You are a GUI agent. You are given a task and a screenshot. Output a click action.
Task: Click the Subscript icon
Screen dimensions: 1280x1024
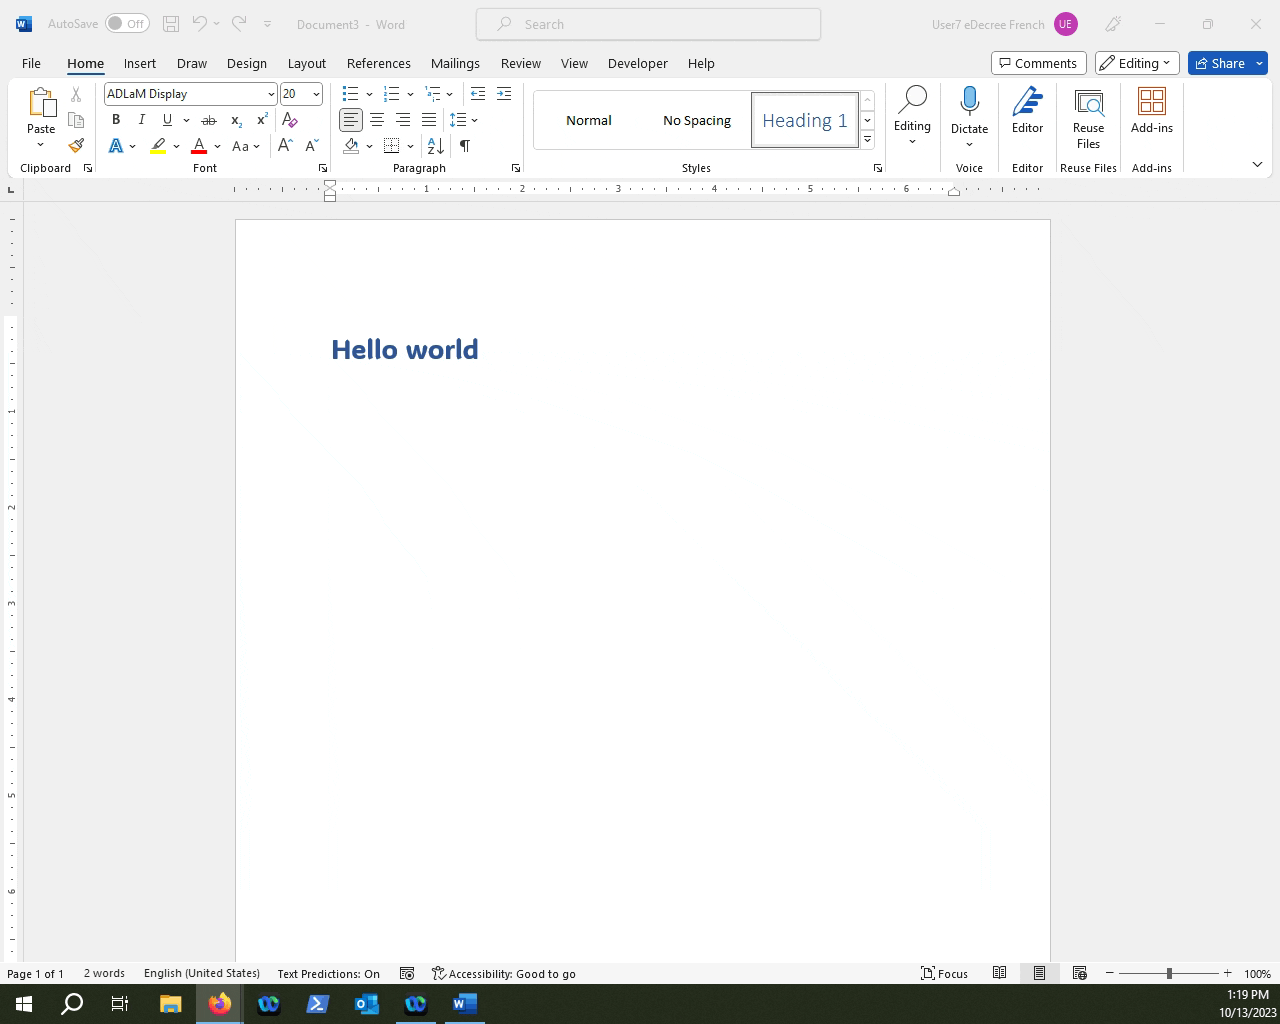coord(235,120)
